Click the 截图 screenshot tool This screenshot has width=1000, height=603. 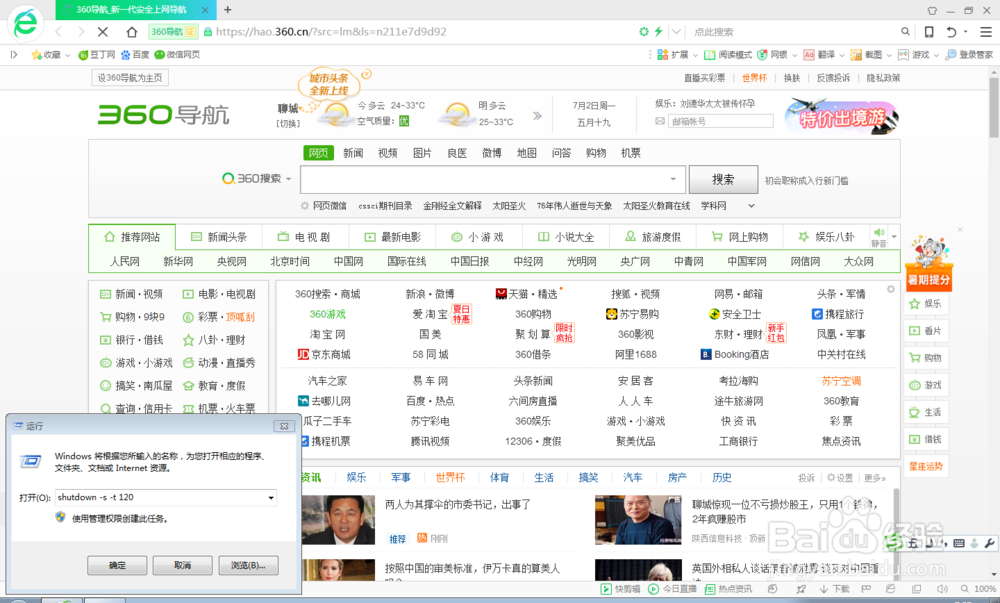tap(867, 55)
